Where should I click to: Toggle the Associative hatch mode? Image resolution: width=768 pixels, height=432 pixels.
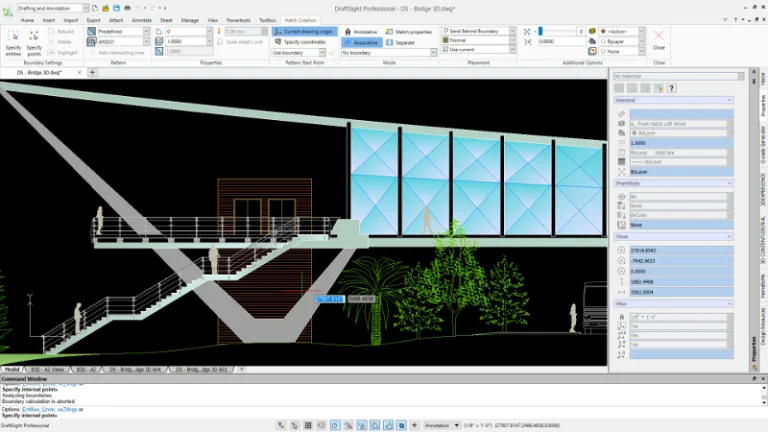(360, 43)
